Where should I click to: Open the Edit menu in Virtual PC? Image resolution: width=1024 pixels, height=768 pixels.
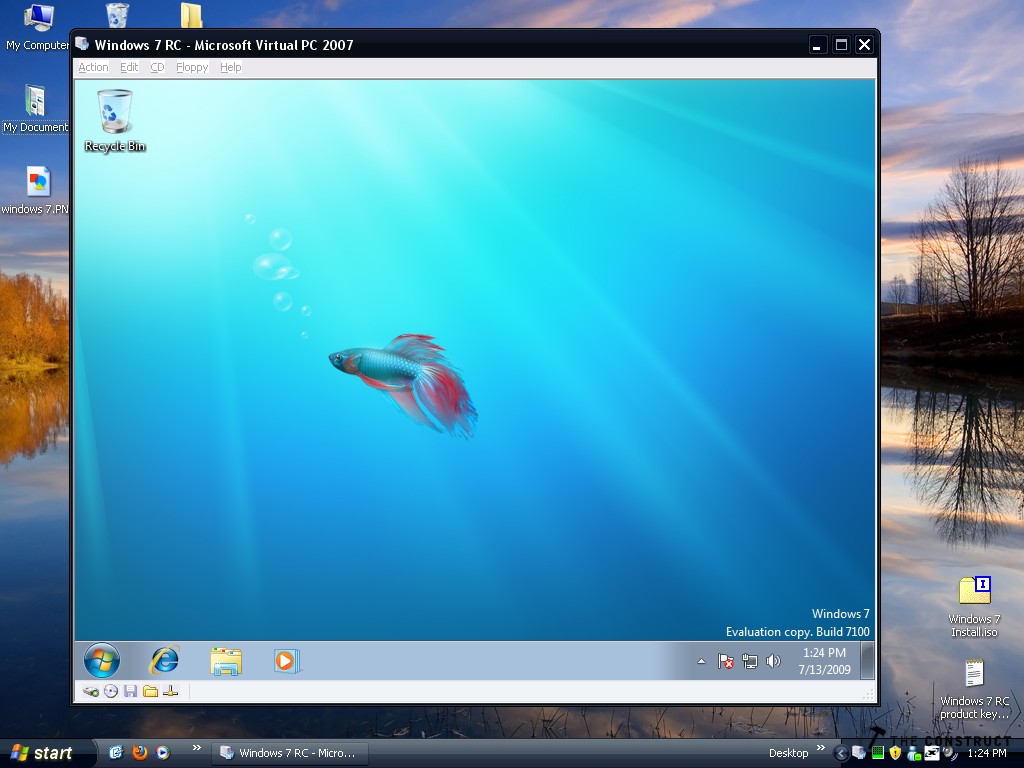(129, 67)
